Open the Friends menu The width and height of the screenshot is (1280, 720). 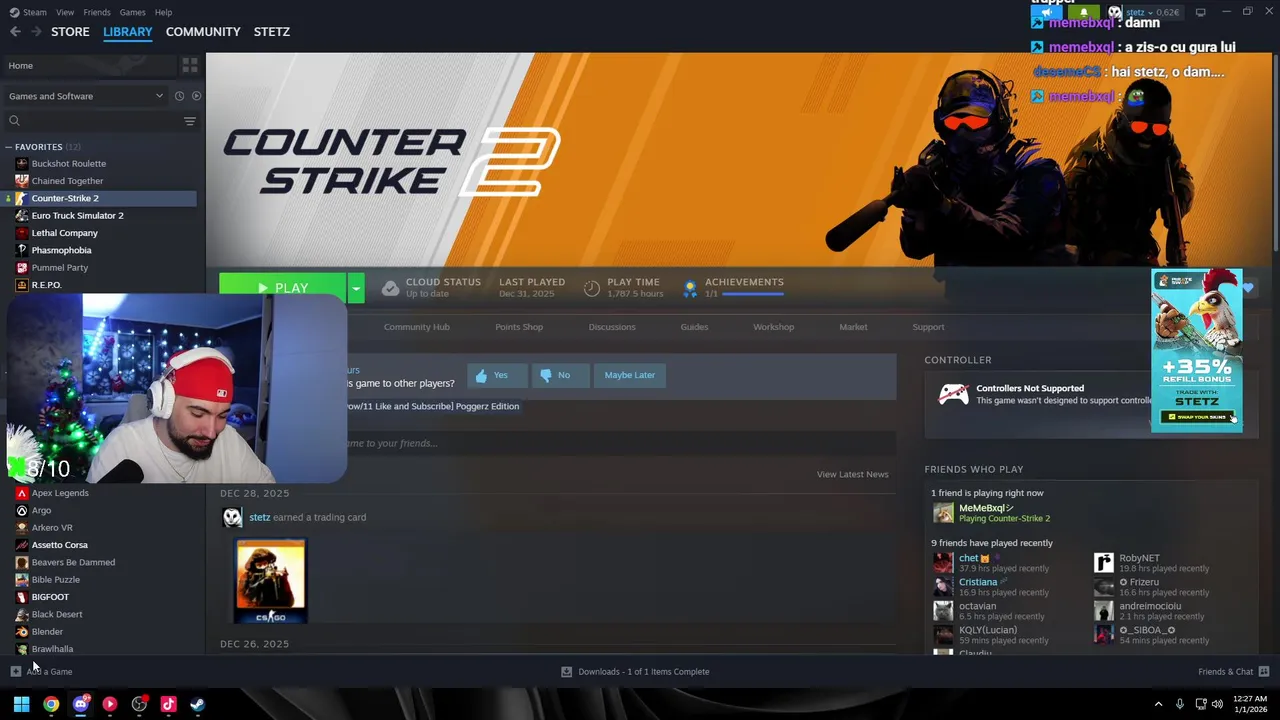[97, 12]
